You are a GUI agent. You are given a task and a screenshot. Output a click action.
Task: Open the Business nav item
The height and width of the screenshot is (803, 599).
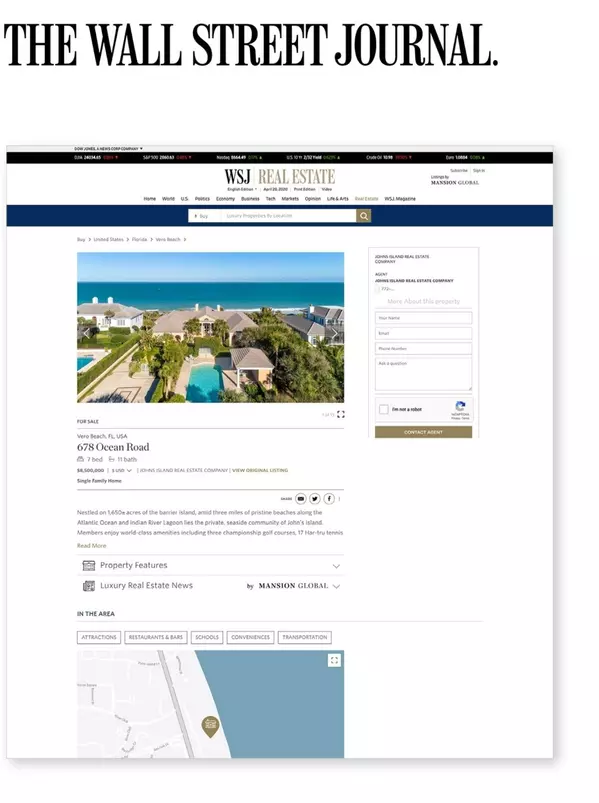pos(250,199)
